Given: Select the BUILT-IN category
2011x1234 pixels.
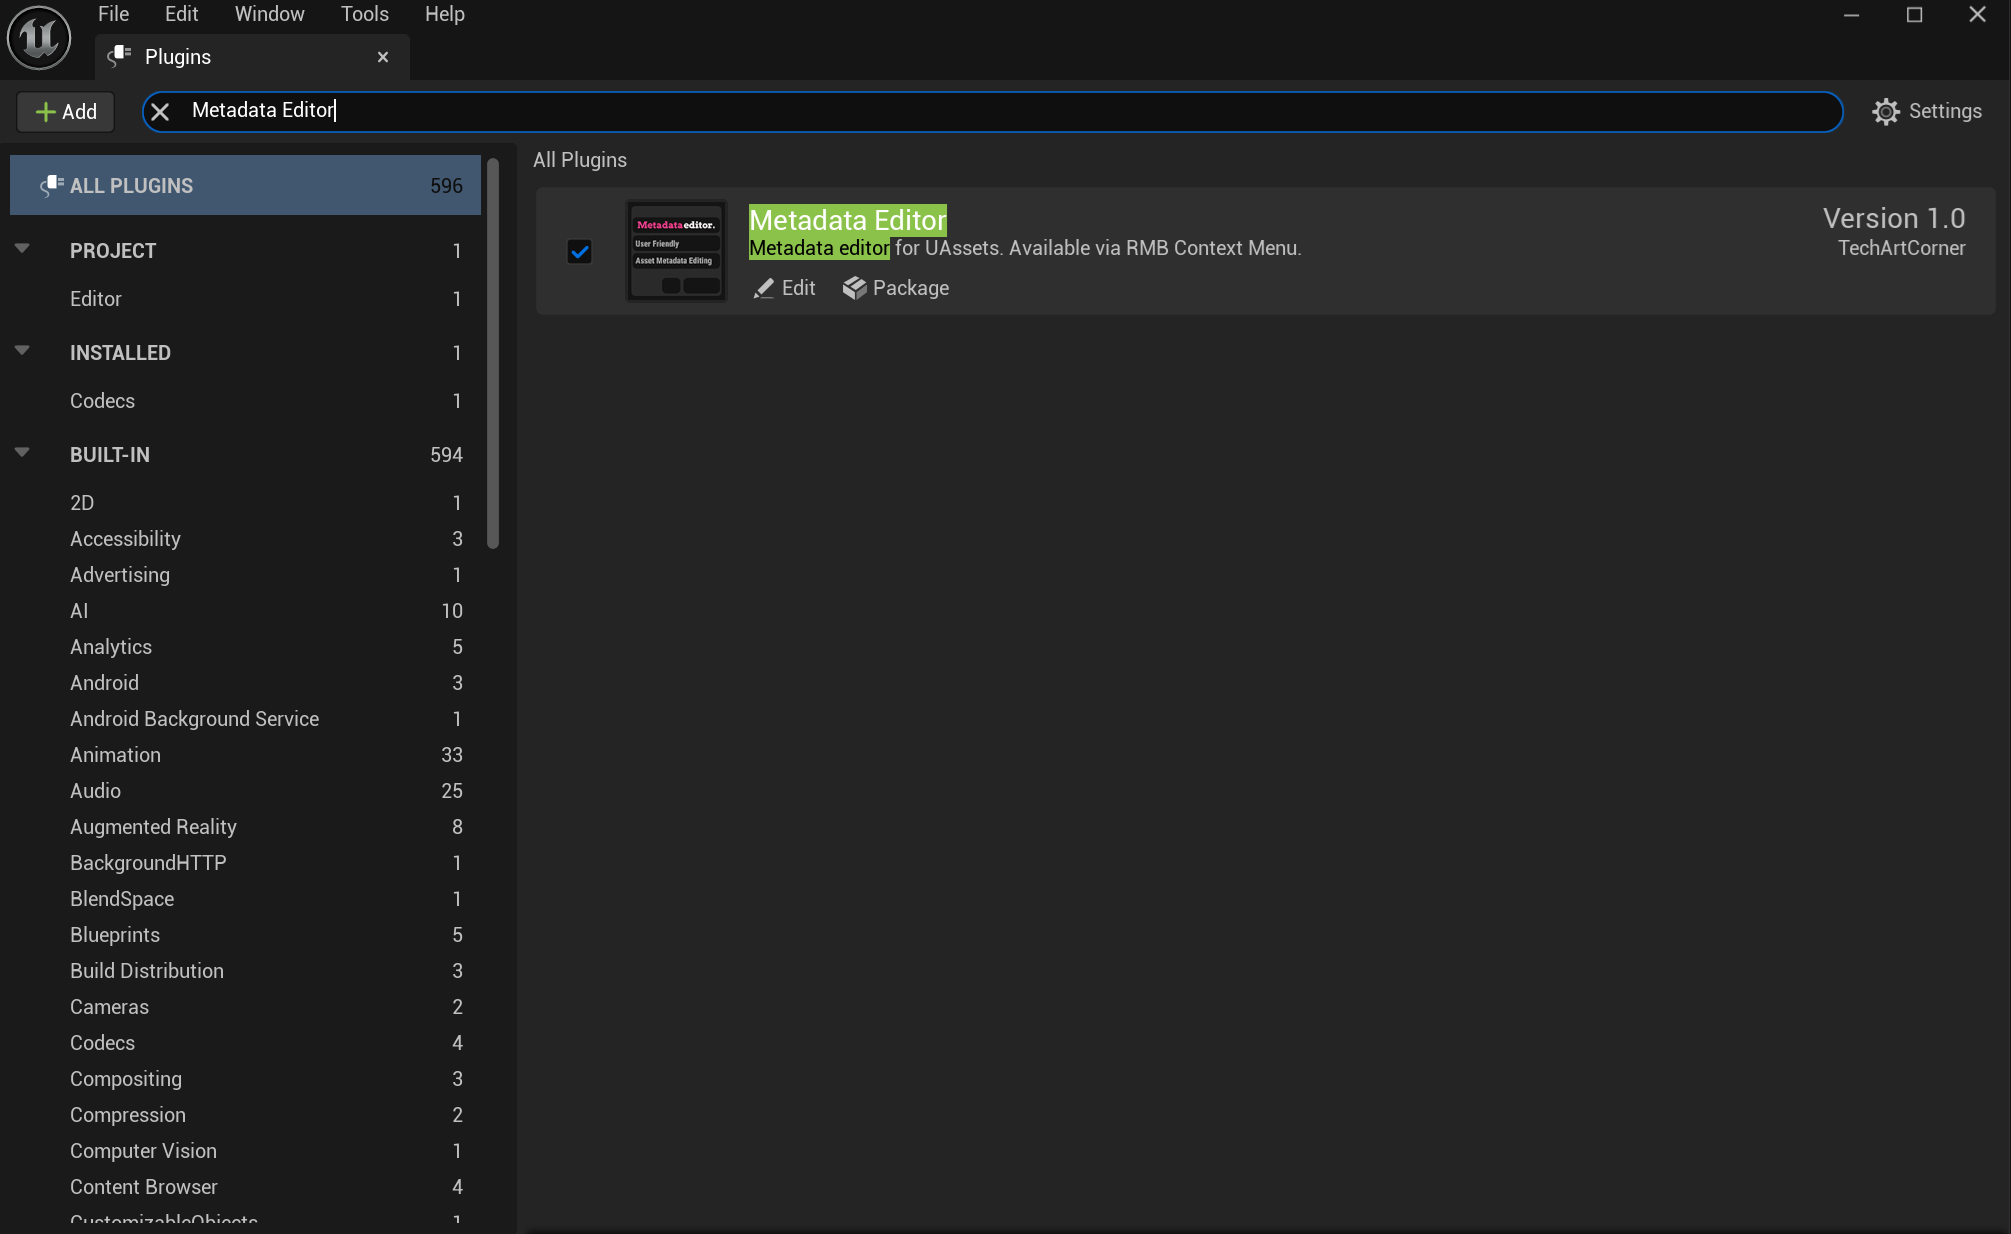Looking at the screenshot, I should point(245,455).
